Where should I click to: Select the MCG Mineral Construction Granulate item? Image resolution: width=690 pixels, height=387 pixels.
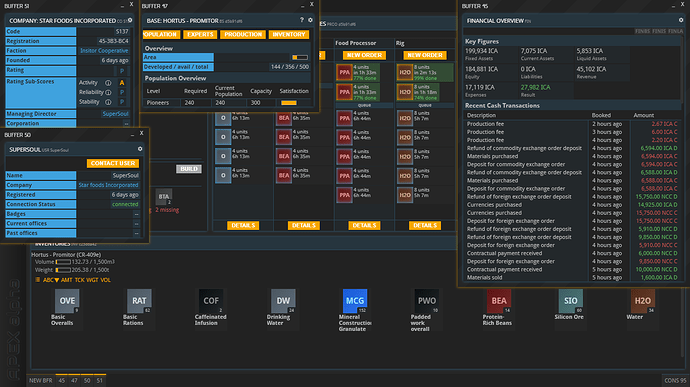355,301
